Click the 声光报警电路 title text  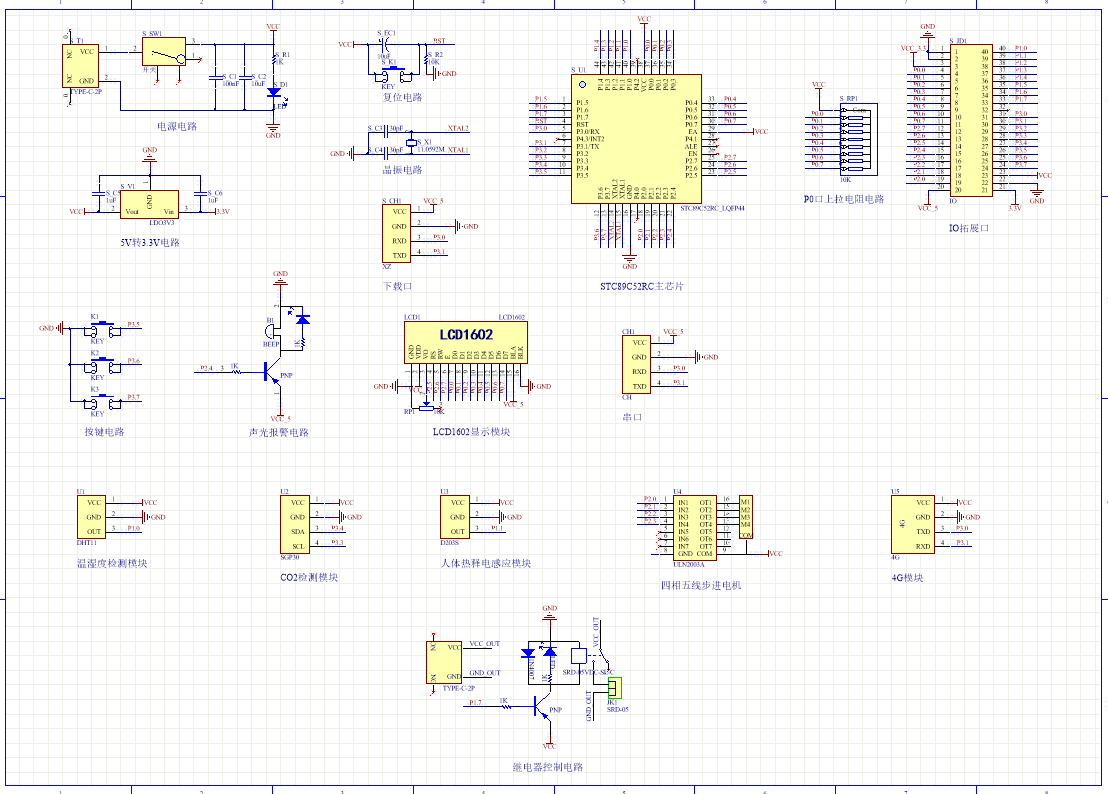point(278,432)
